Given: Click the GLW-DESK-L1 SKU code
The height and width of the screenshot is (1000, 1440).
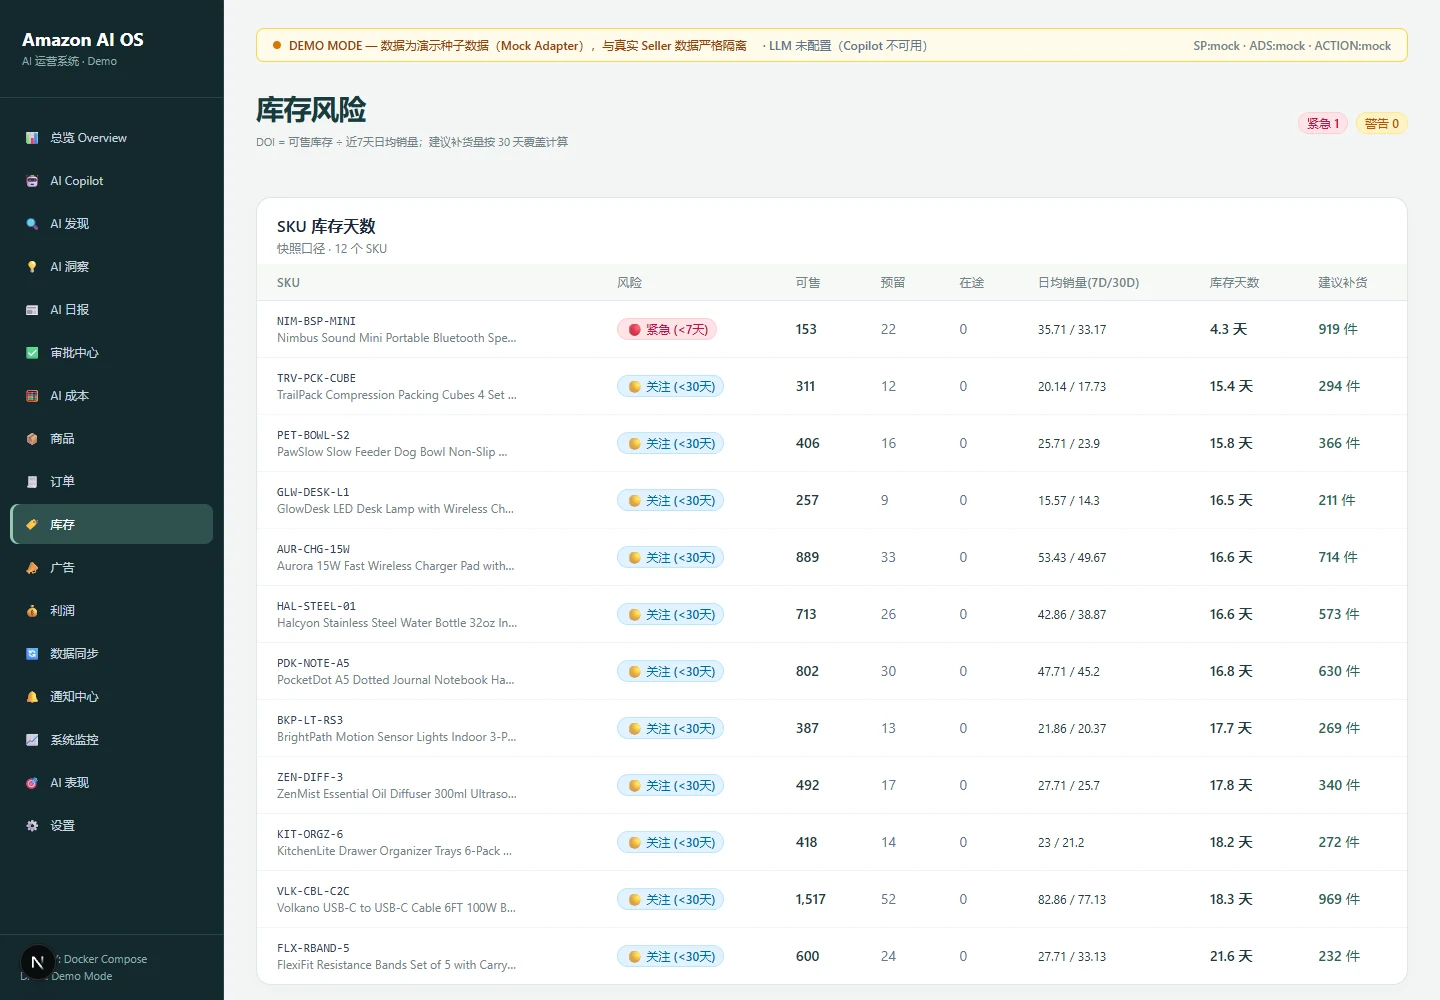Looking at the screenshot, I should pyautogui.click(x=313, y=493).
